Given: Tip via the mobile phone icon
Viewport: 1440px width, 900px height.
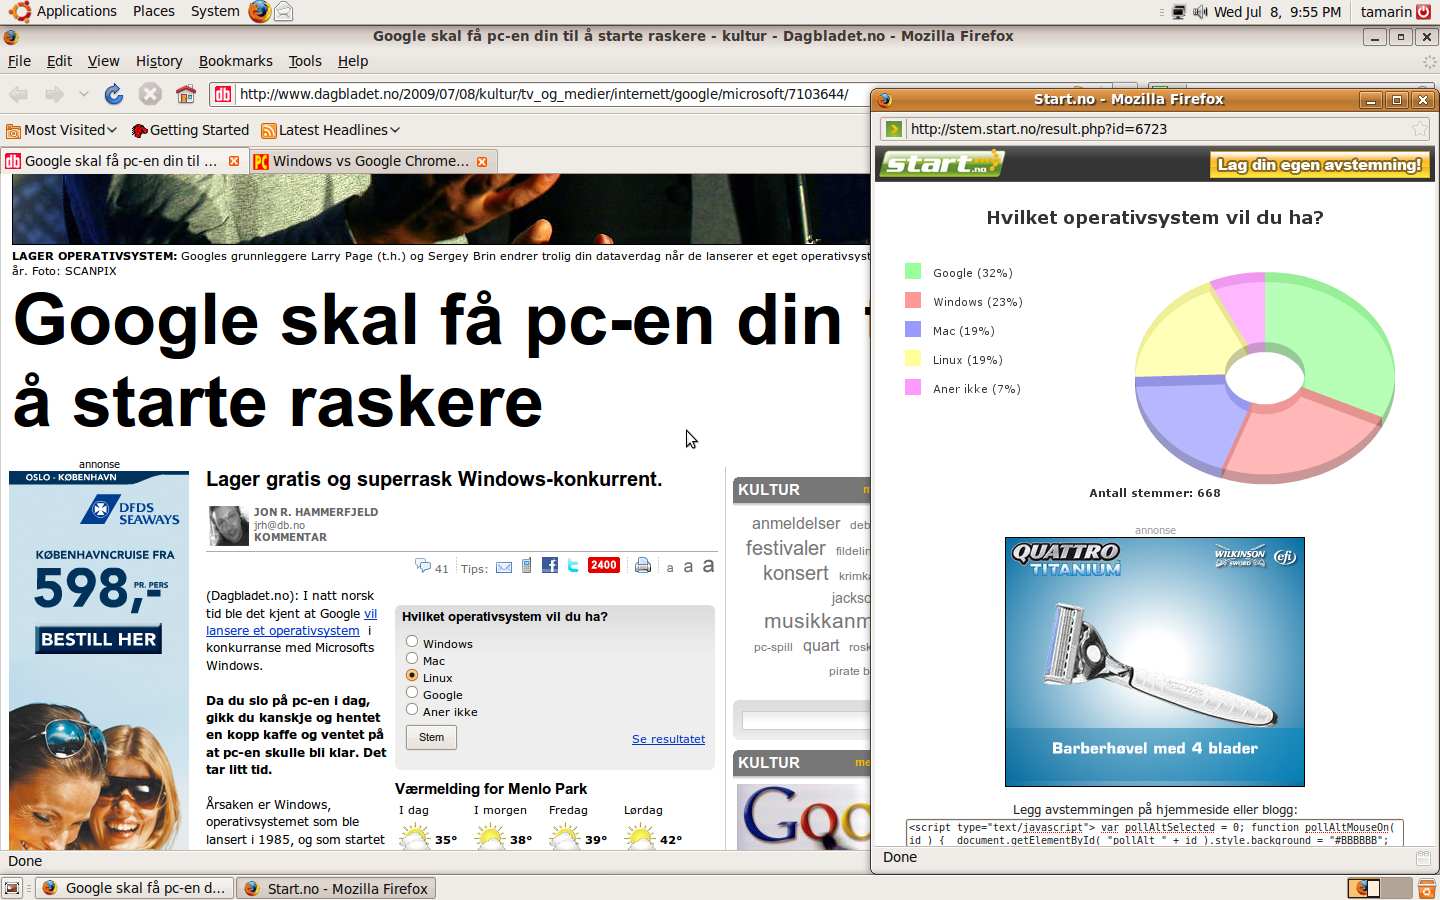Looking at the screenshot, I should (527, 566).
